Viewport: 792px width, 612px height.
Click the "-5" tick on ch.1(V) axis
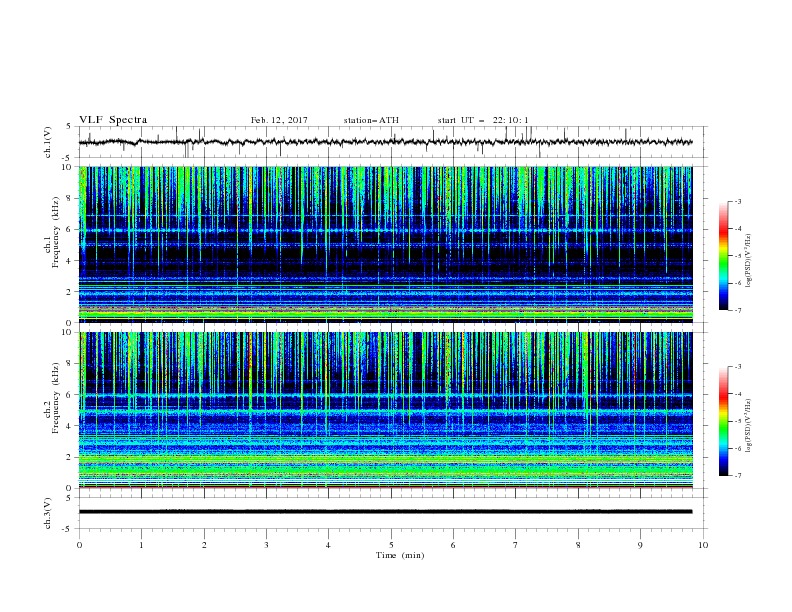click(68, 158)
